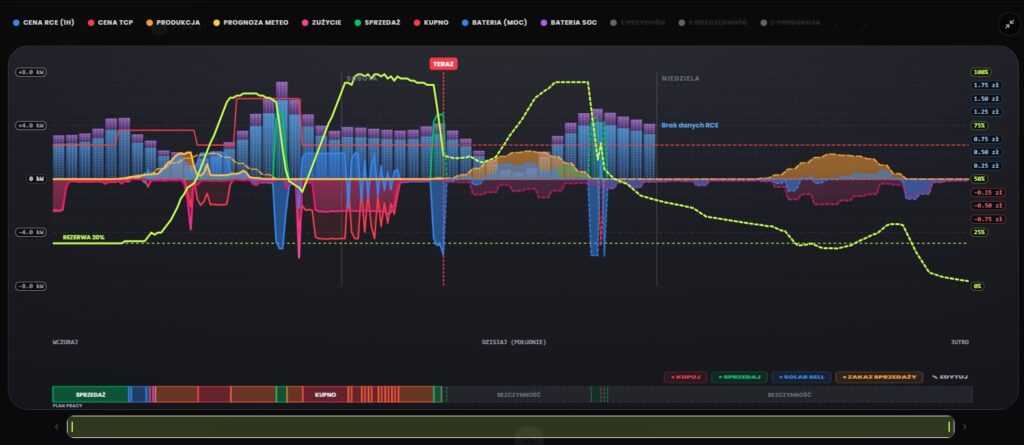Click the 0.50 zł price label
Screen dimensions: 1024x445
point(985,152)
